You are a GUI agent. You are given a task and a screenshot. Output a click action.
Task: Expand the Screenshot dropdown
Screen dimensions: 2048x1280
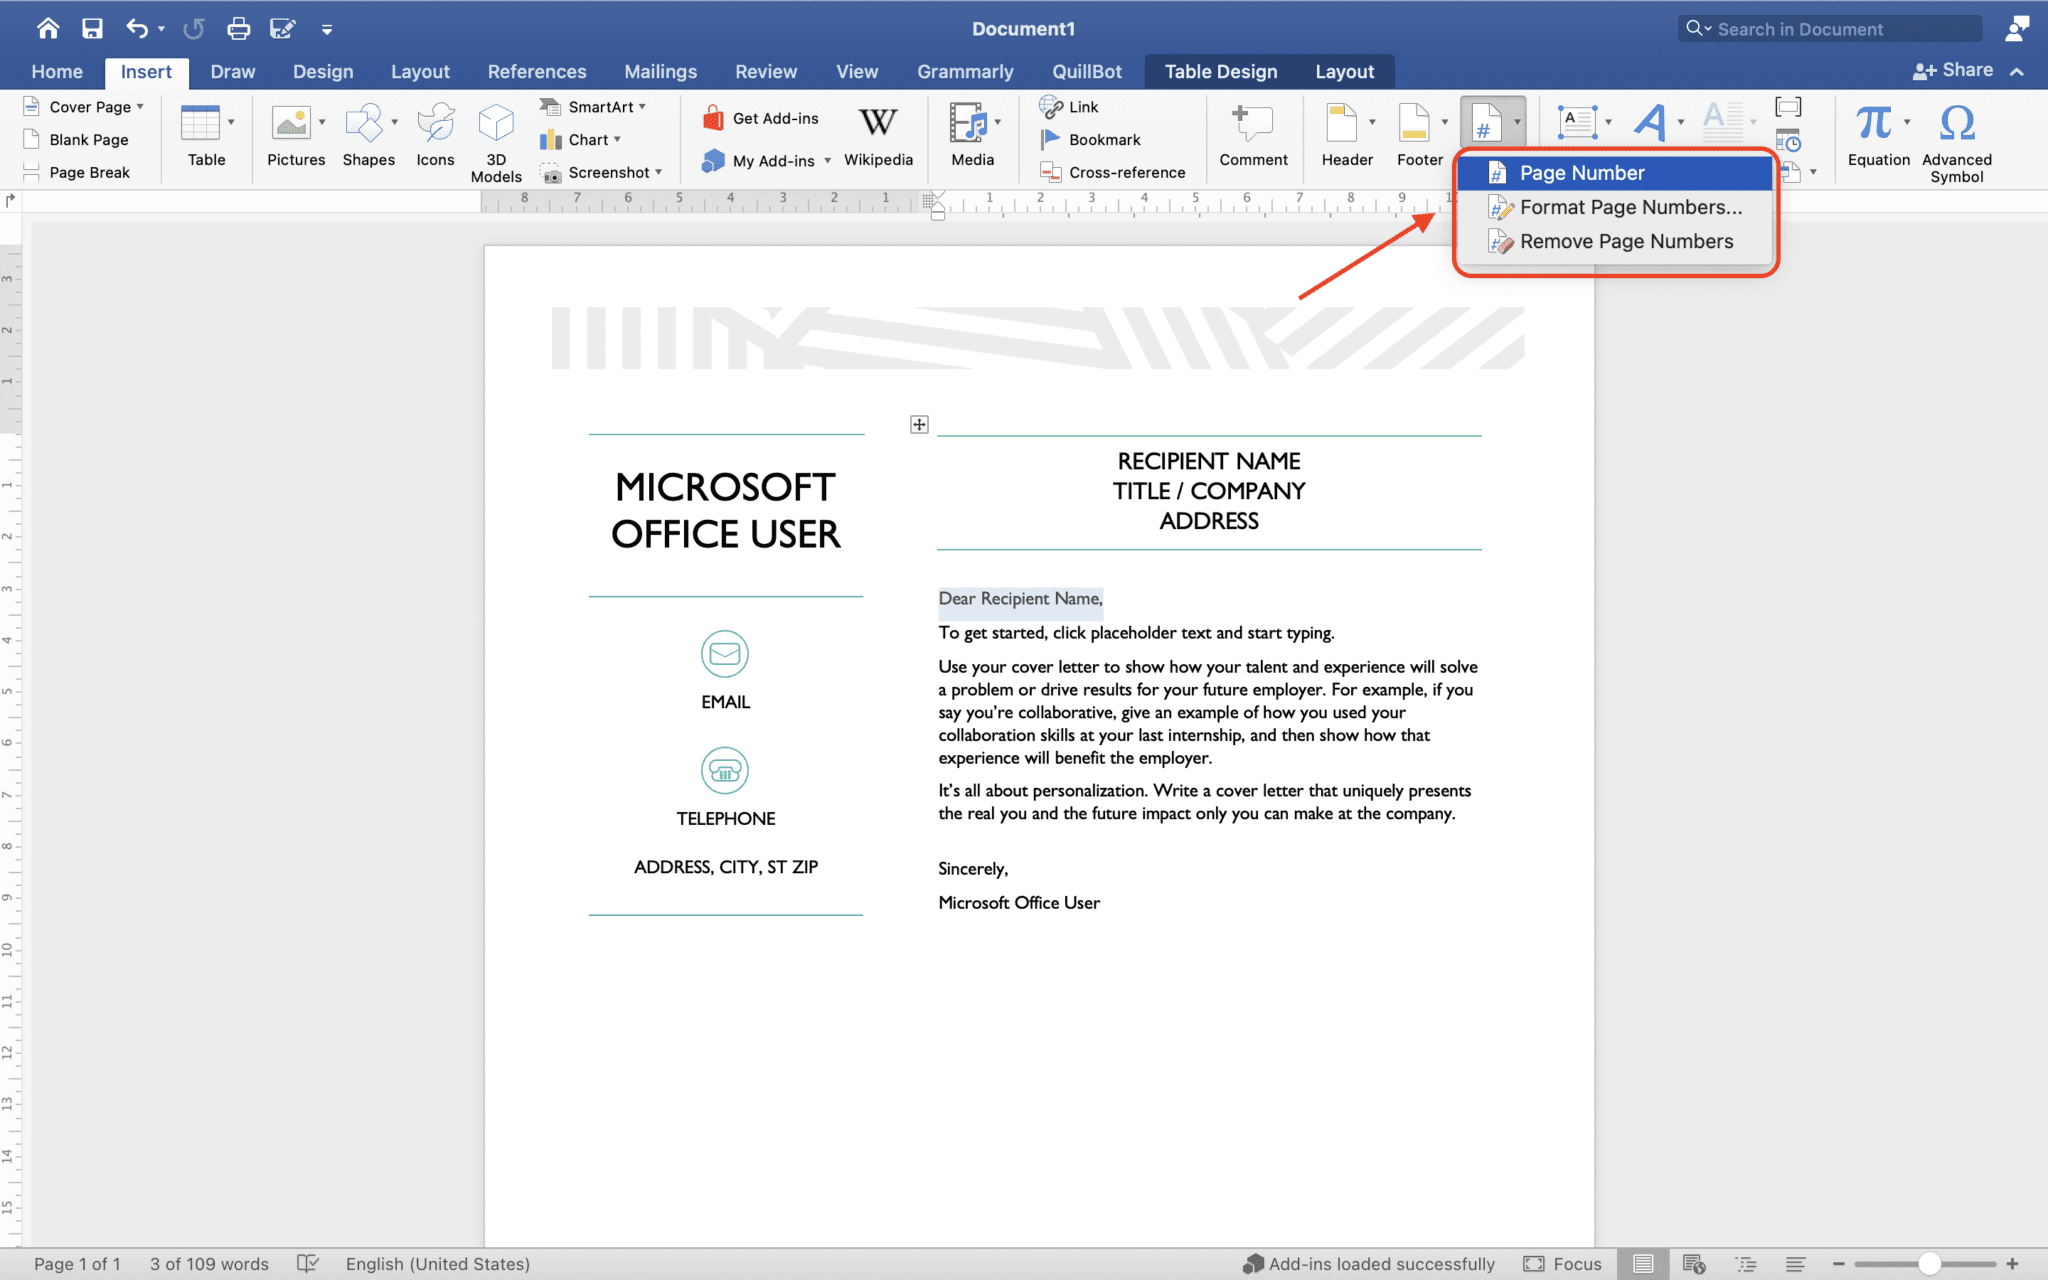coord(658,172)
